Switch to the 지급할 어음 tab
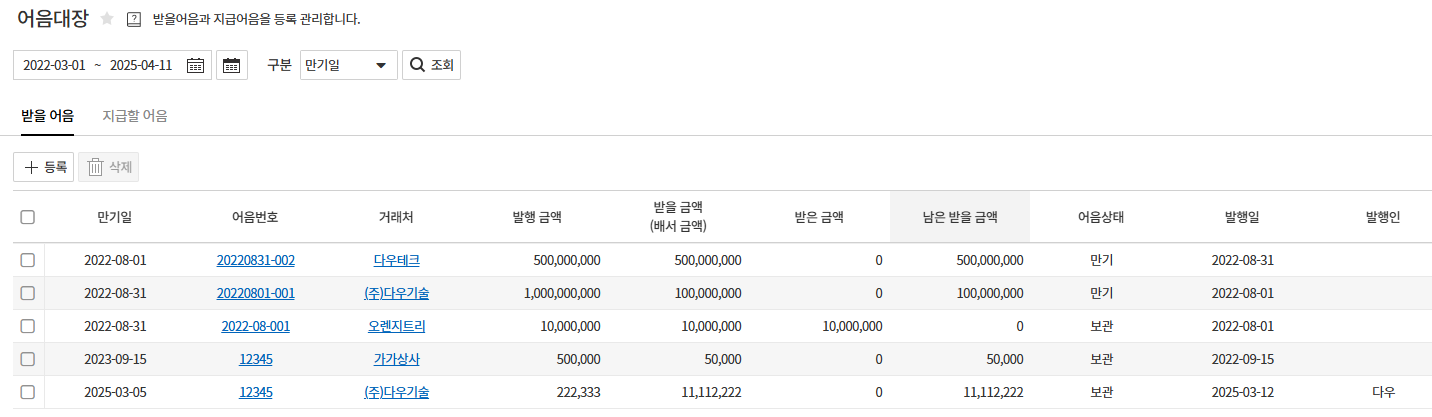 [x=135, y=116]
